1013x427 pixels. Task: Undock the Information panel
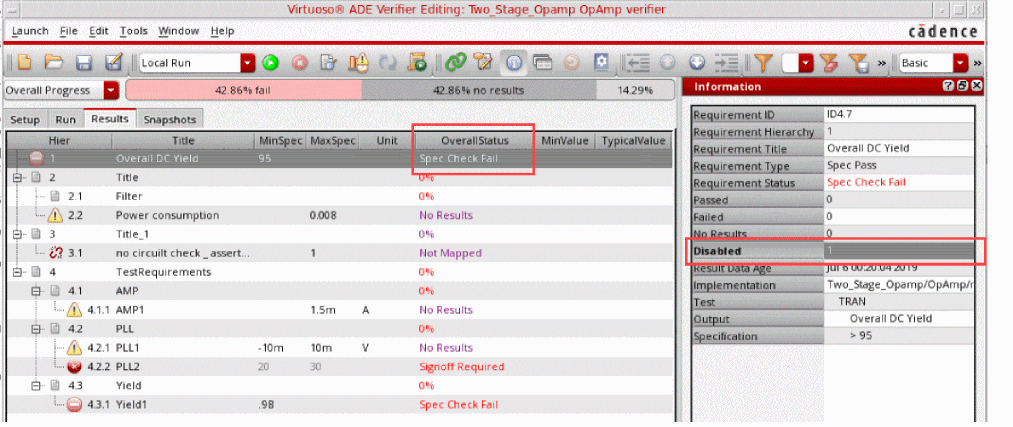tap(962, 86)
